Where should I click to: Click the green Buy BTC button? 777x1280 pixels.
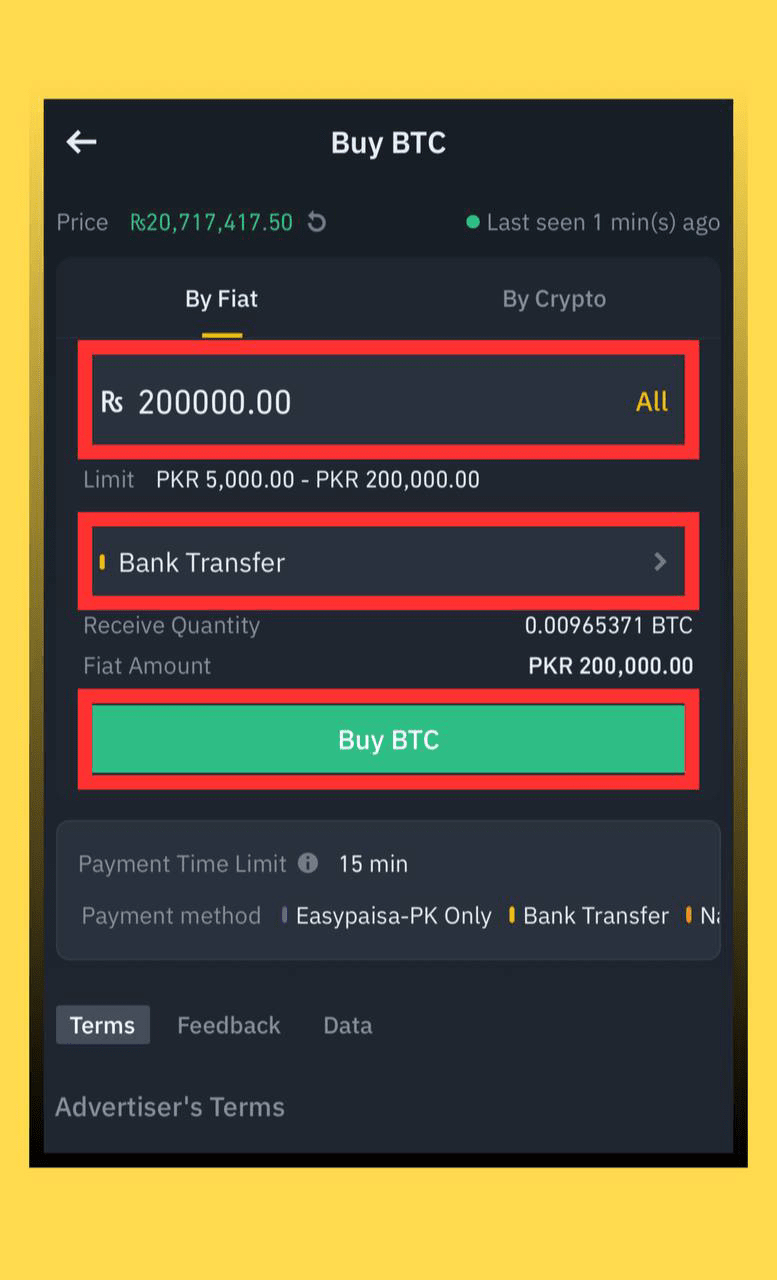[388, 740]
